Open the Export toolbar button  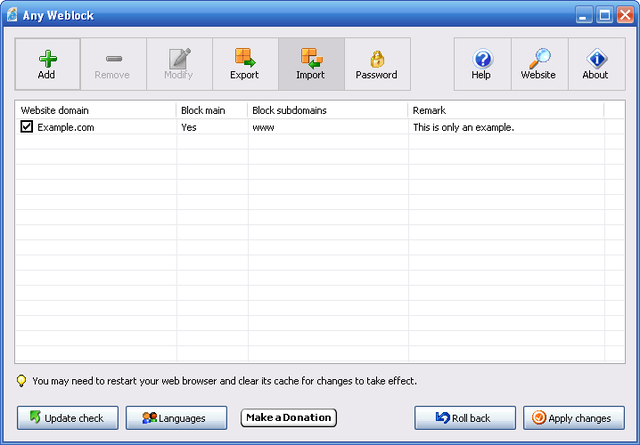coord(245,64)
